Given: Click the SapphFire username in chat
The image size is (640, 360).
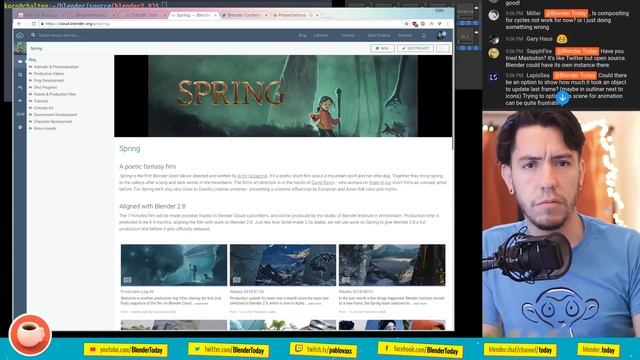Looking at the screenshot, I should point(539,51).
